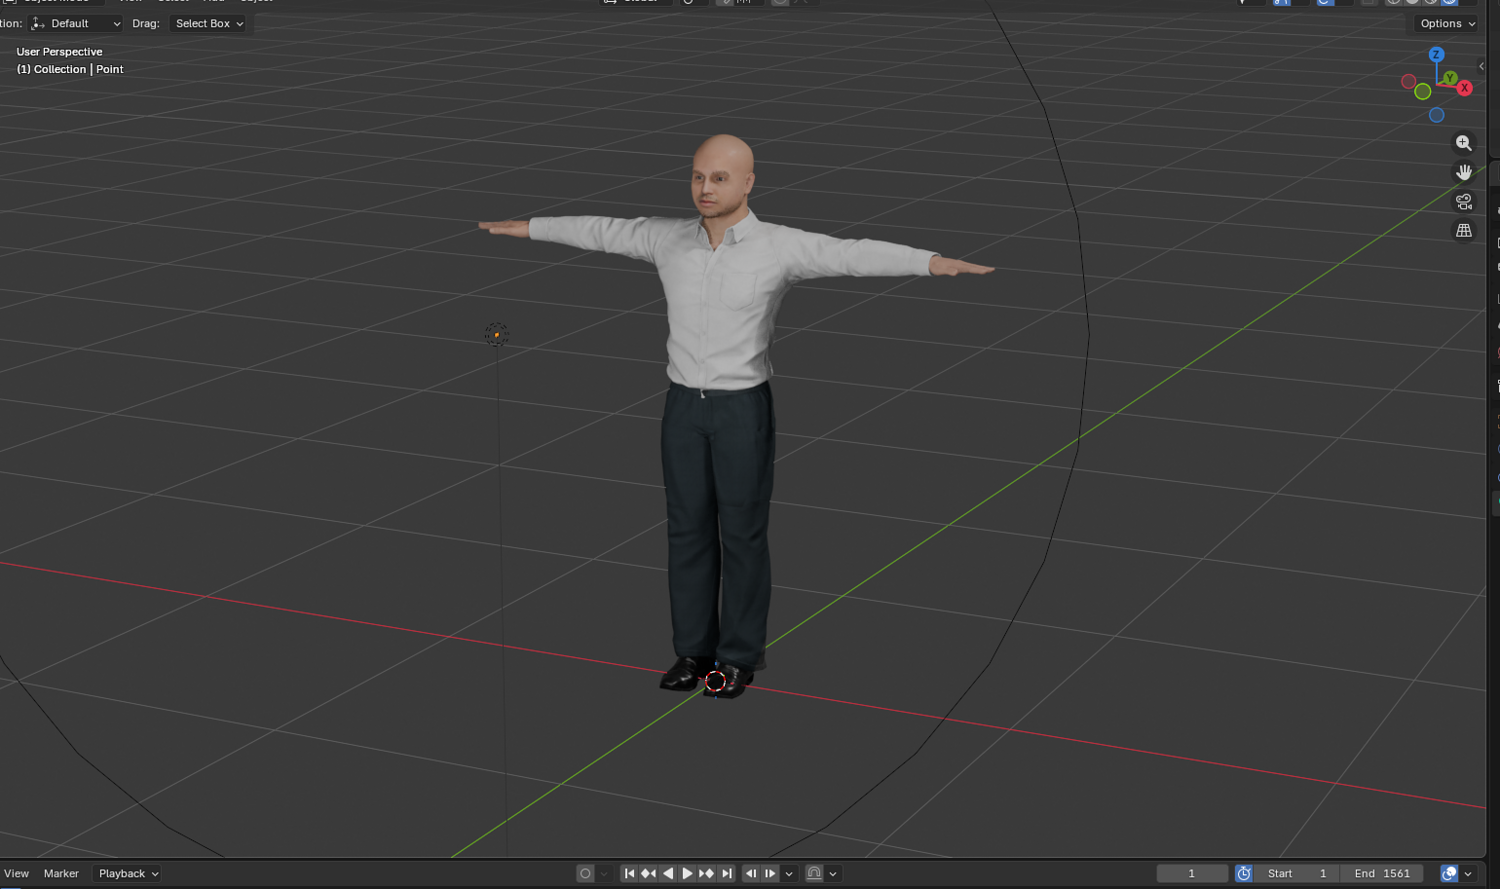This screenshot has width=1500, height=889.
Task: Select the point light object in viewport
Action: click(x=497, y=334)
